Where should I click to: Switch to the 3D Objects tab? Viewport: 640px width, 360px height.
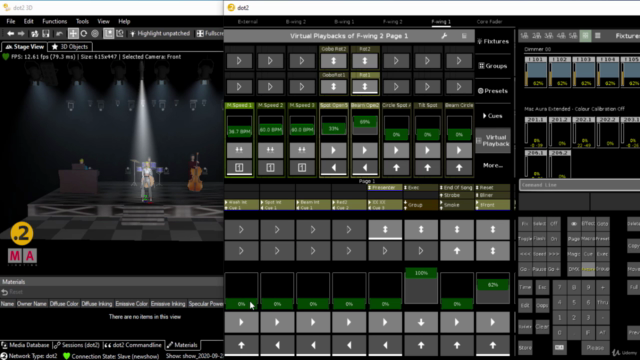70,47
